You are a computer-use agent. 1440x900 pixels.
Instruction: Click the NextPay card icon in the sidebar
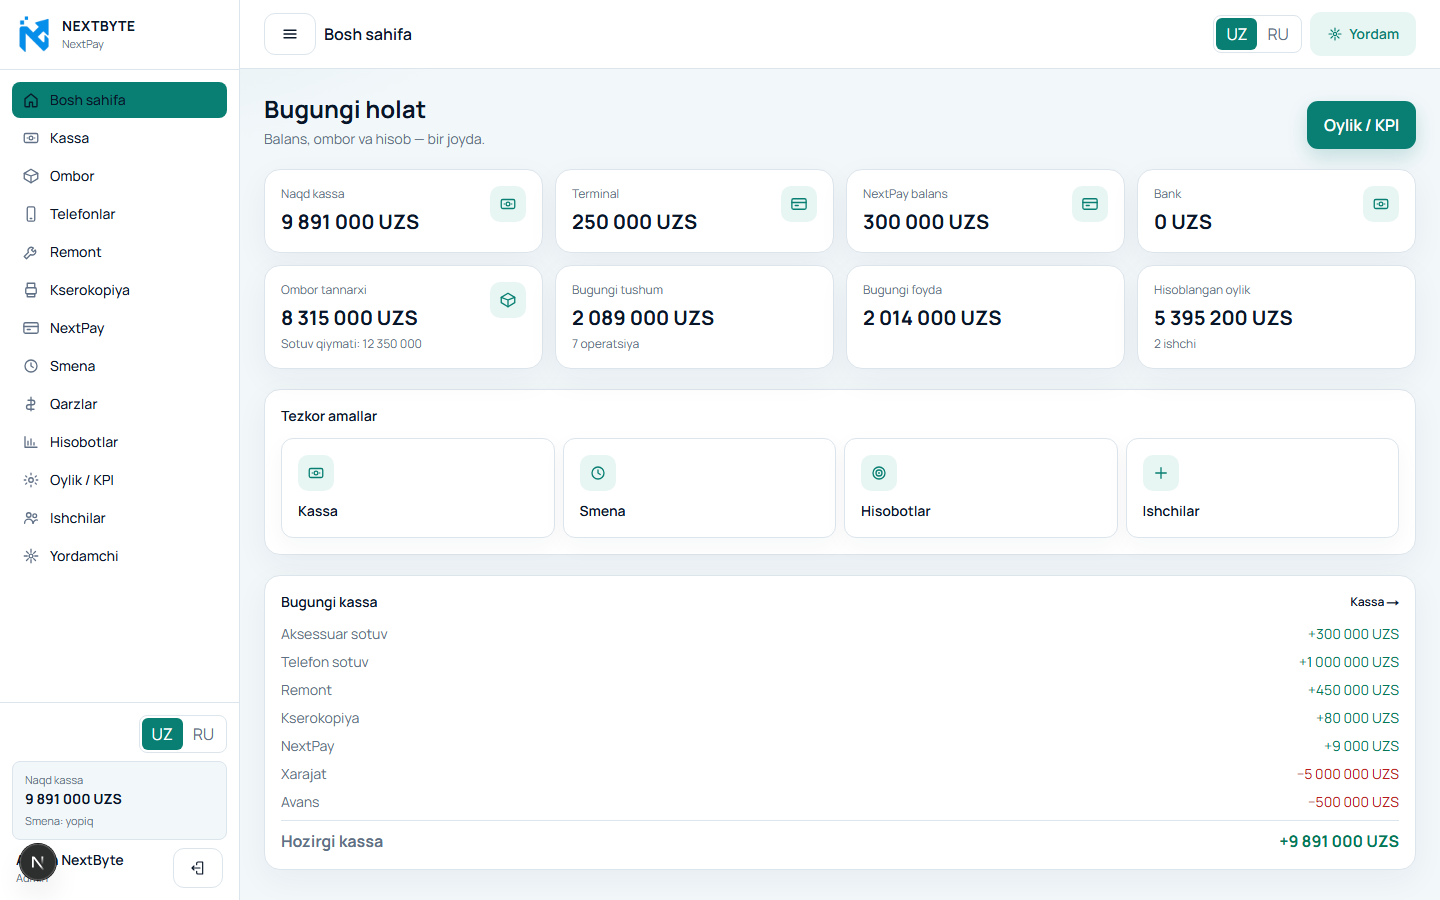(x=31, y=328)
